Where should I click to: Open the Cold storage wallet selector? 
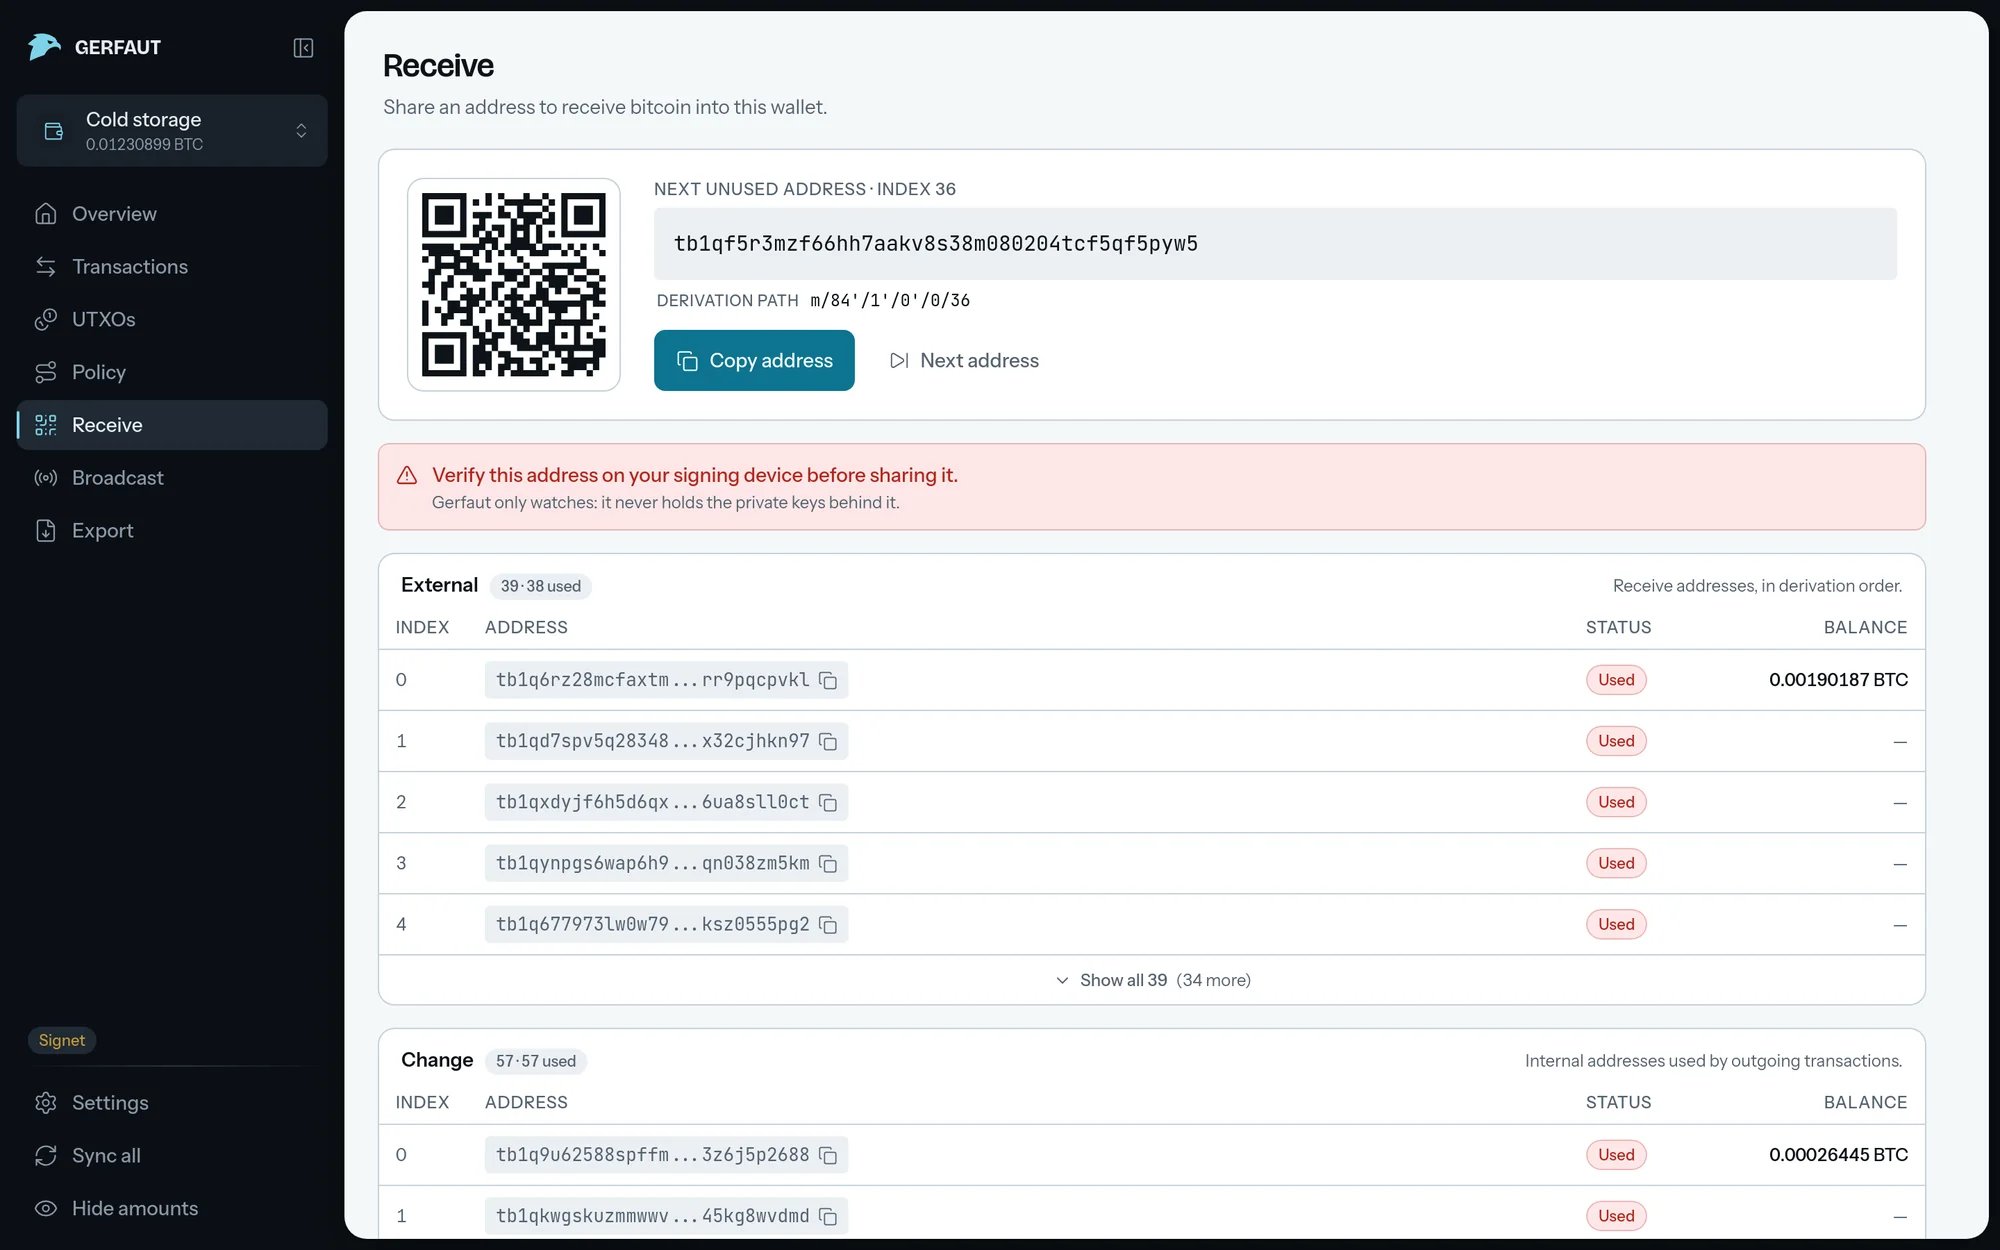(x=172, y=131)
